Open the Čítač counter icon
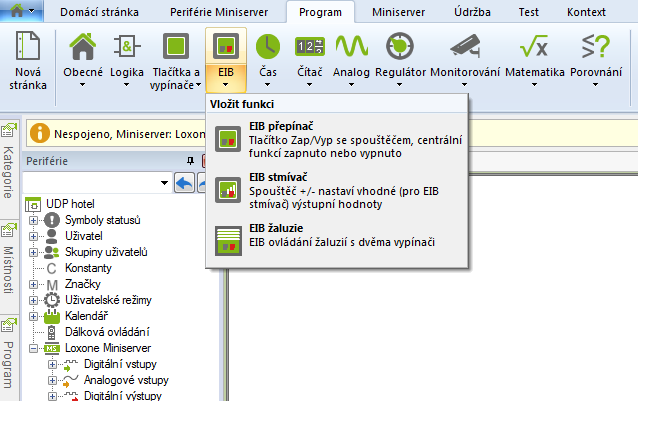 click(x=309, y=46)
